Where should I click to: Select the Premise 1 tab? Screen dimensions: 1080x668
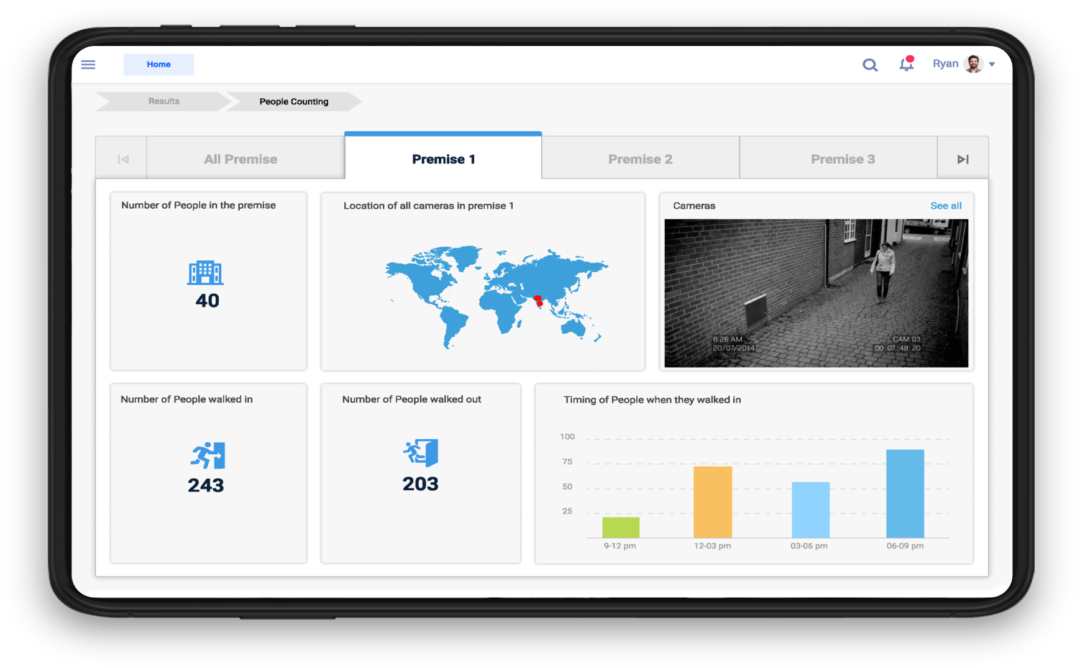tap(444, 157)
